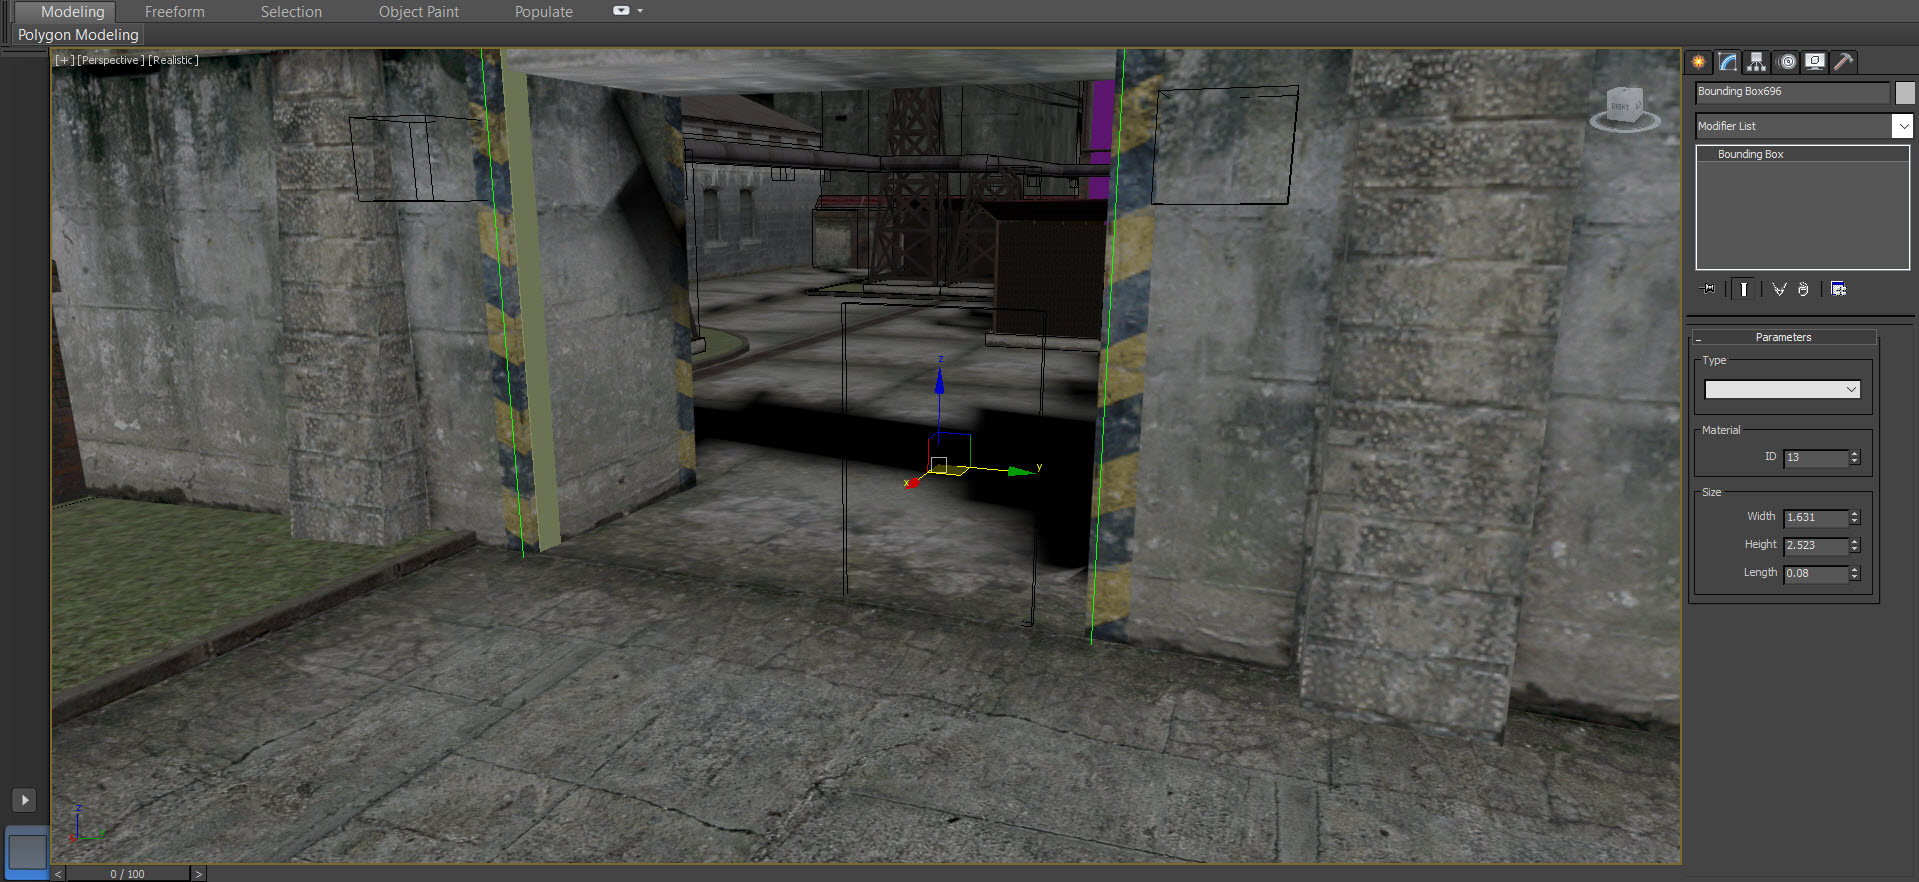
Task: Toggle Show End Result button
Action: pyautogui.click(x=1743, y=289)
